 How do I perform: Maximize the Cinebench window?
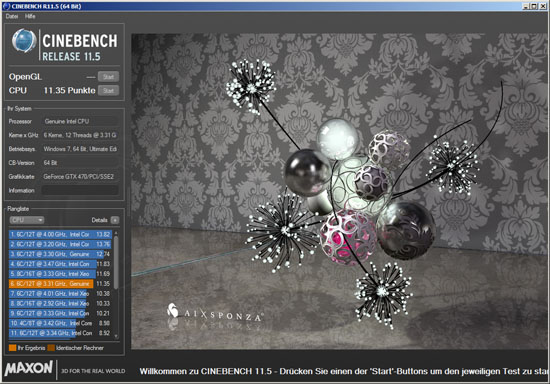(534, 6)
